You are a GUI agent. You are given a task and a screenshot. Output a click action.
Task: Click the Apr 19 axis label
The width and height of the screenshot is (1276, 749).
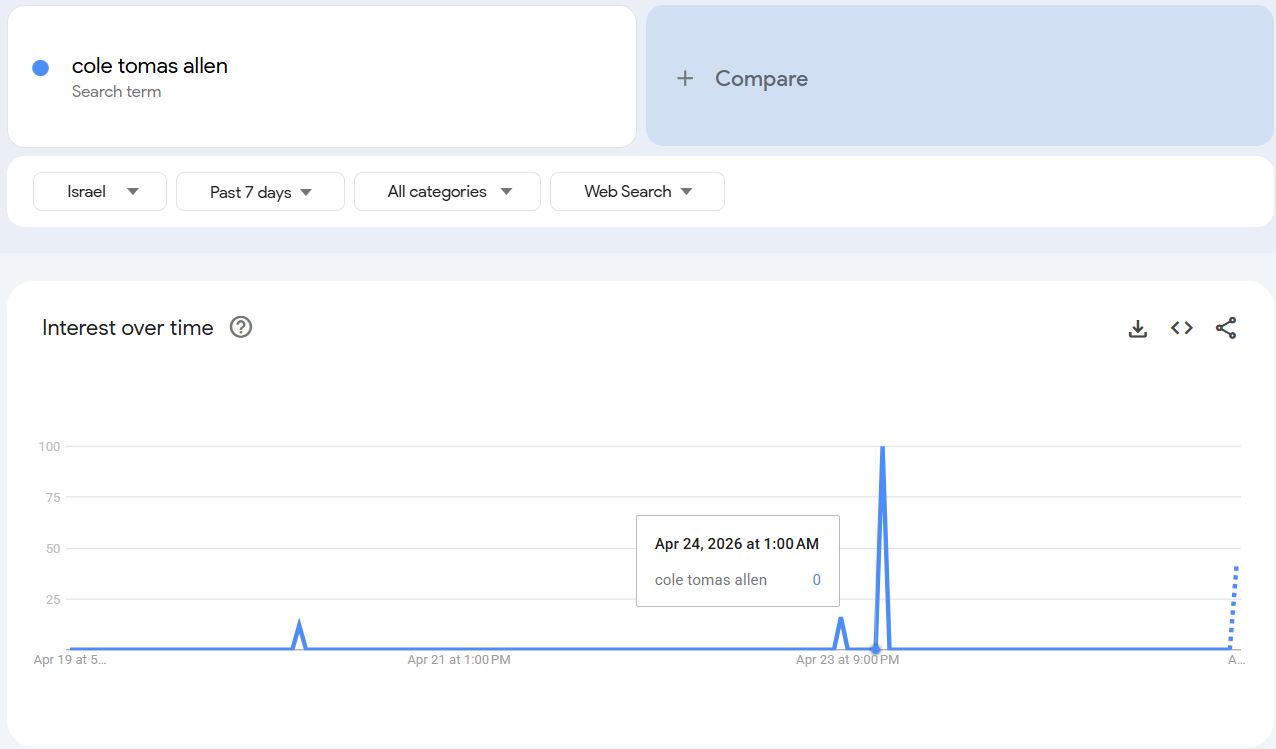point(70,660)
